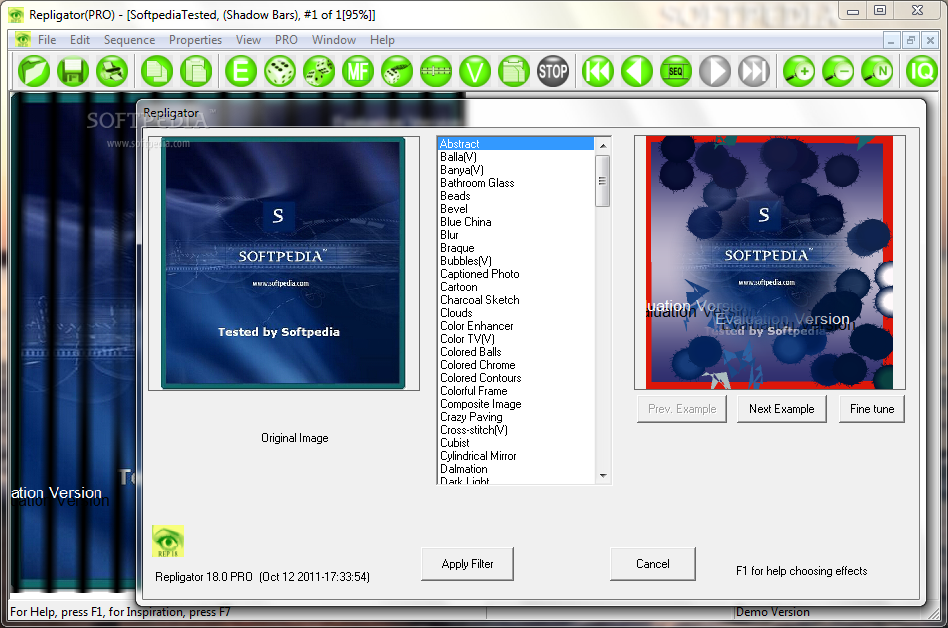948x628 pixels.
Task: Select Colorful Frame effect
Action: (x=515, y=391)
